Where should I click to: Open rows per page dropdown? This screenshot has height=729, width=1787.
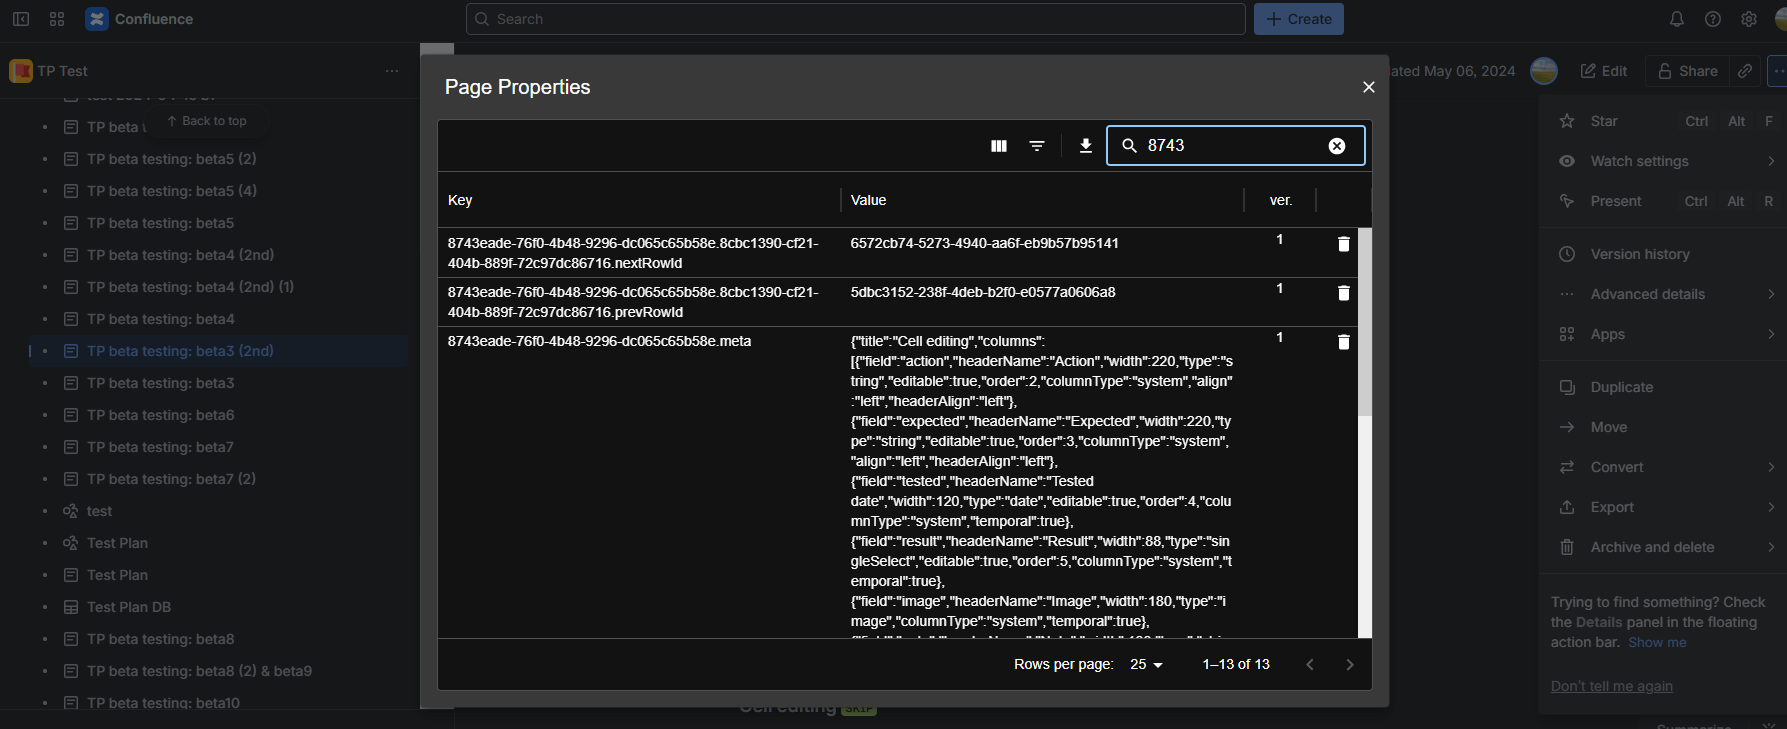coord(1146,665)
